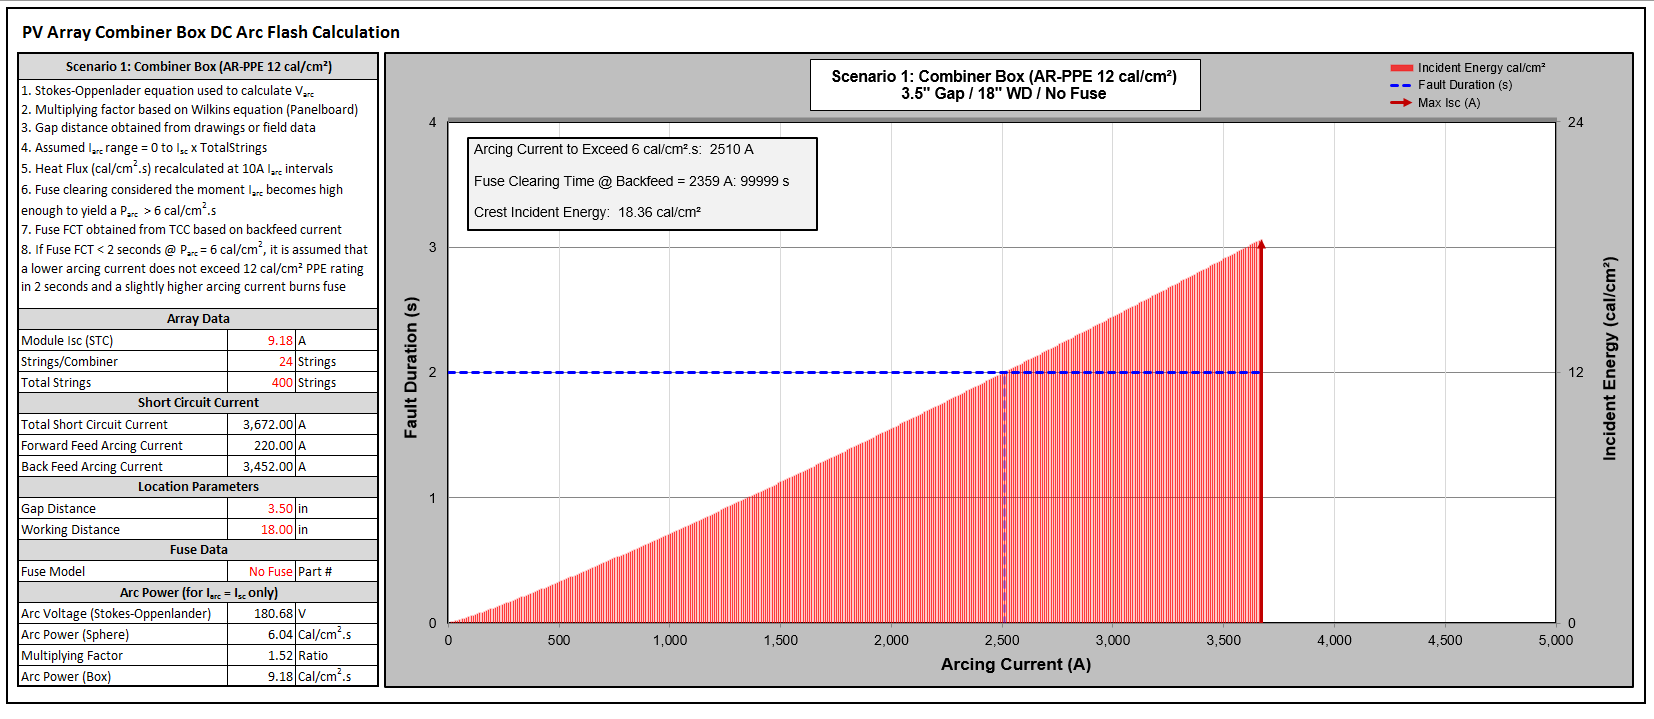Click the Fault Duration (s) axis title

click(410, 368)
